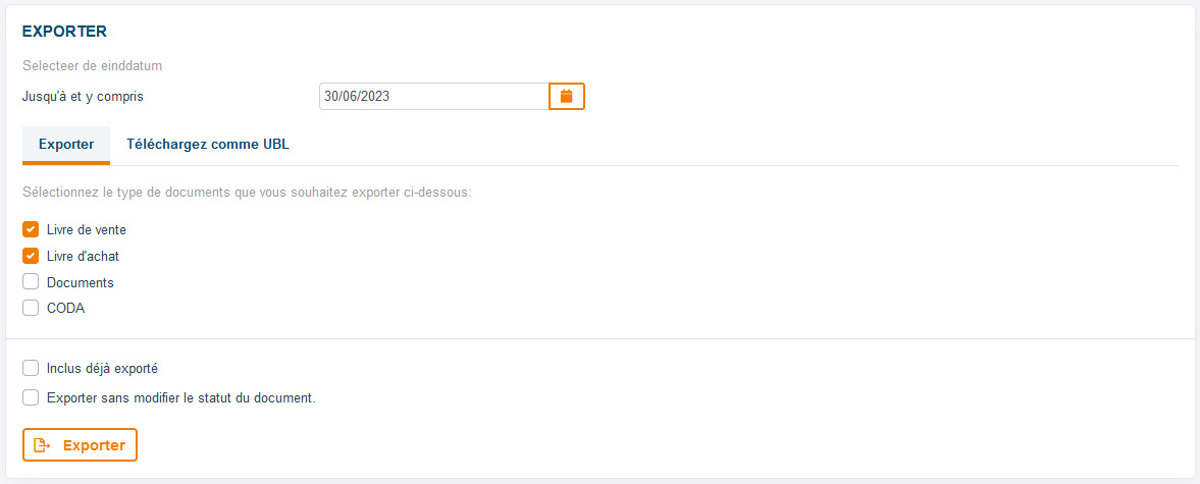Select the "Livre de vente" label text

(x=86, y=230)
